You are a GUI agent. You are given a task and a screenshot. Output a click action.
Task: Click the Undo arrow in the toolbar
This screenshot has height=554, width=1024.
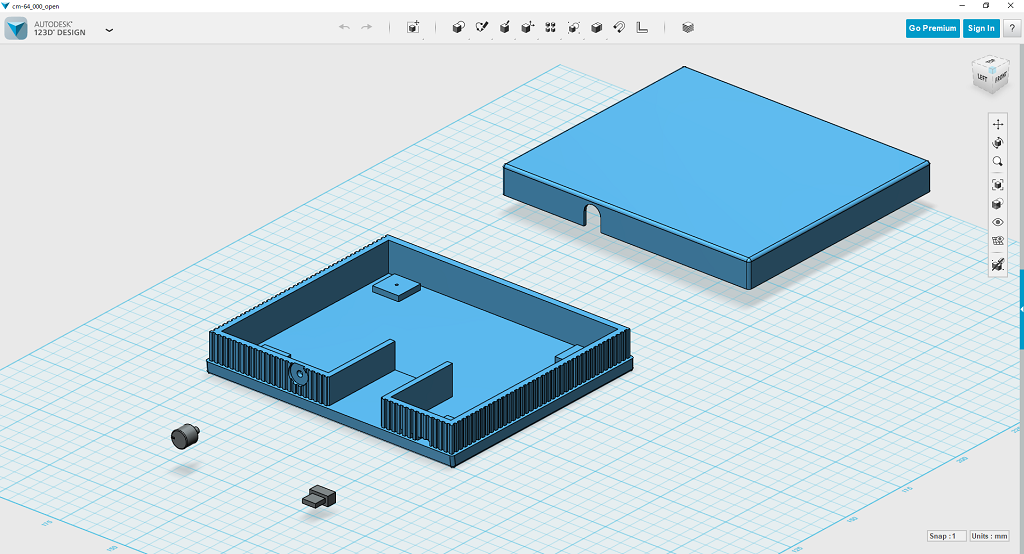(x=344, y=28)
